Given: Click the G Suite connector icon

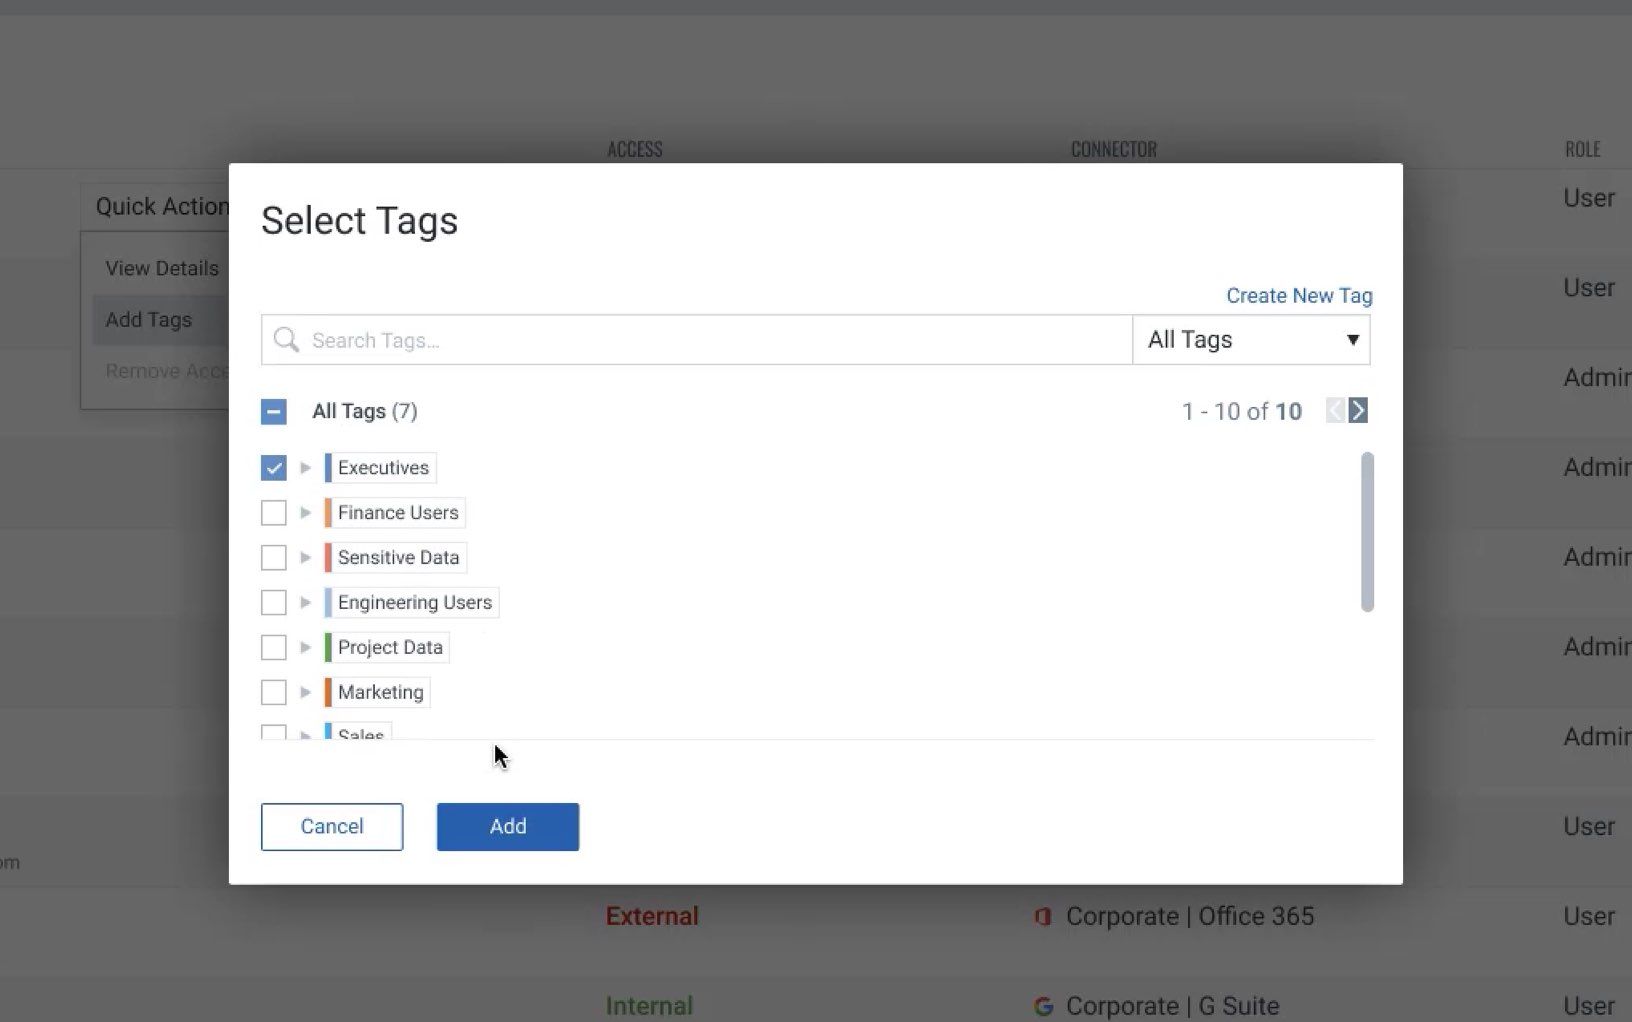Looking at the screenshot, I should pos(1043,1005).
